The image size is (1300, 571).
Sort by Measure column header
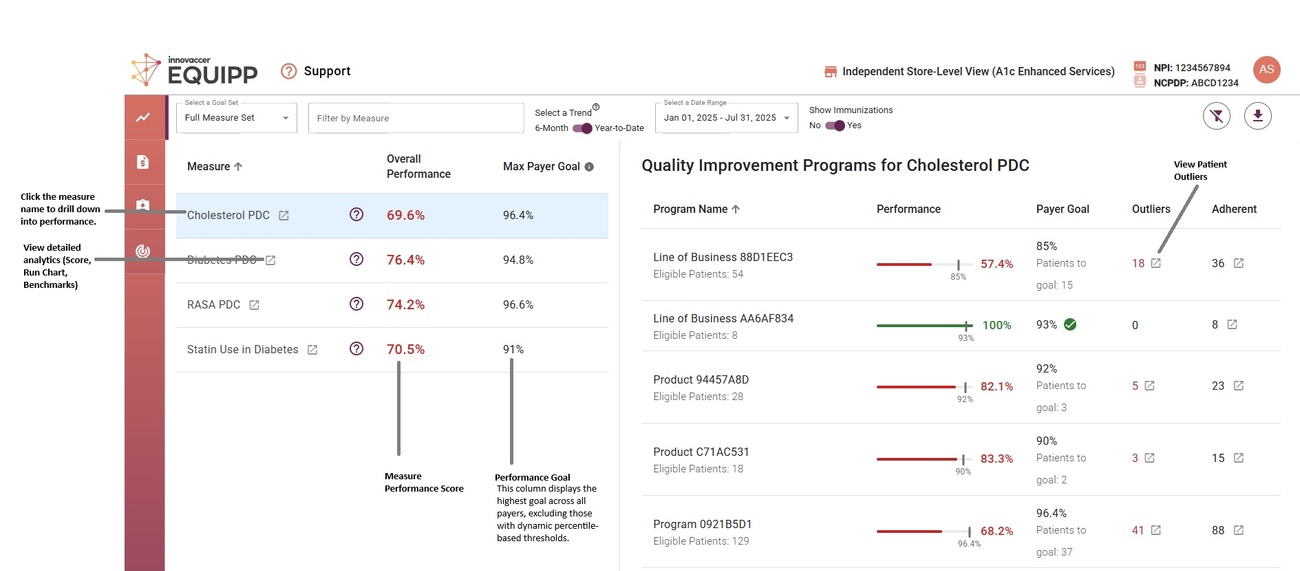click(214, 167)
